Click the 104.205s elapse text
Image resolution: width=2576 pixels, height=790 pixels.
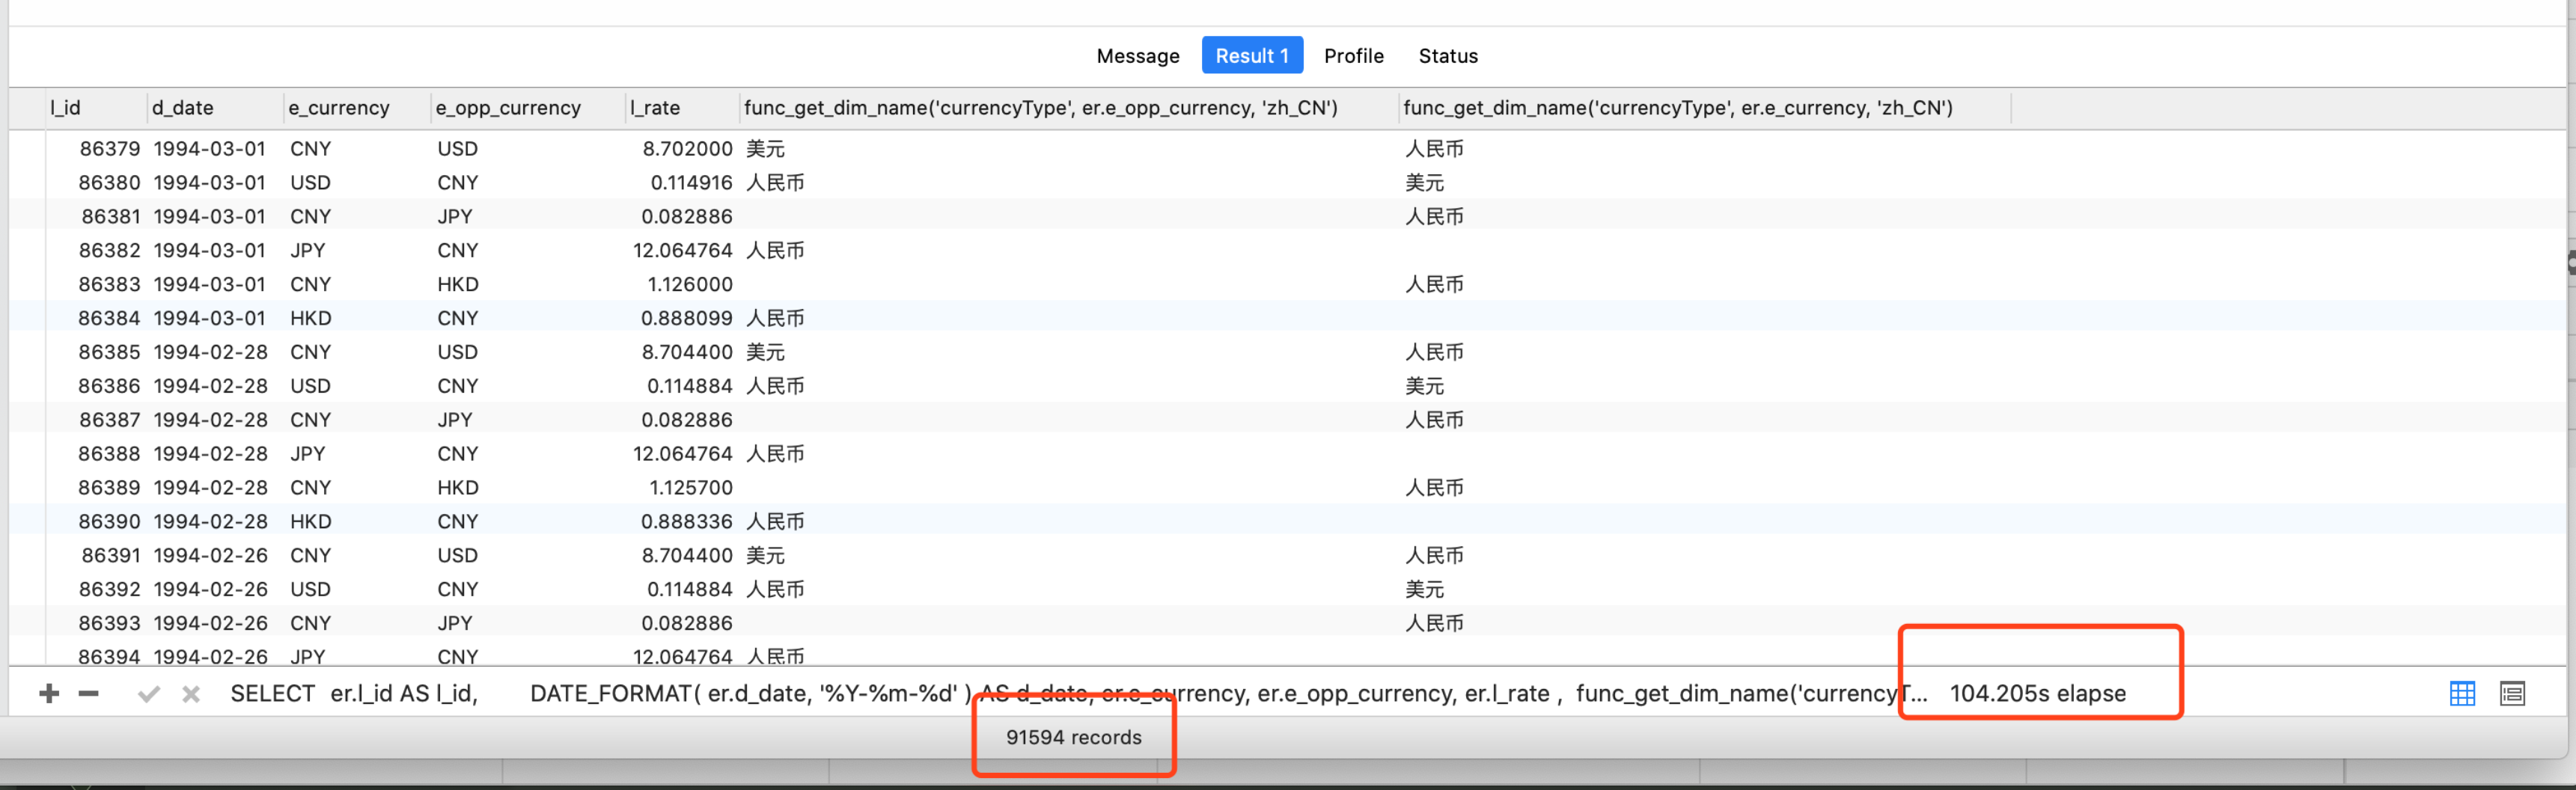pos(2037,694)
